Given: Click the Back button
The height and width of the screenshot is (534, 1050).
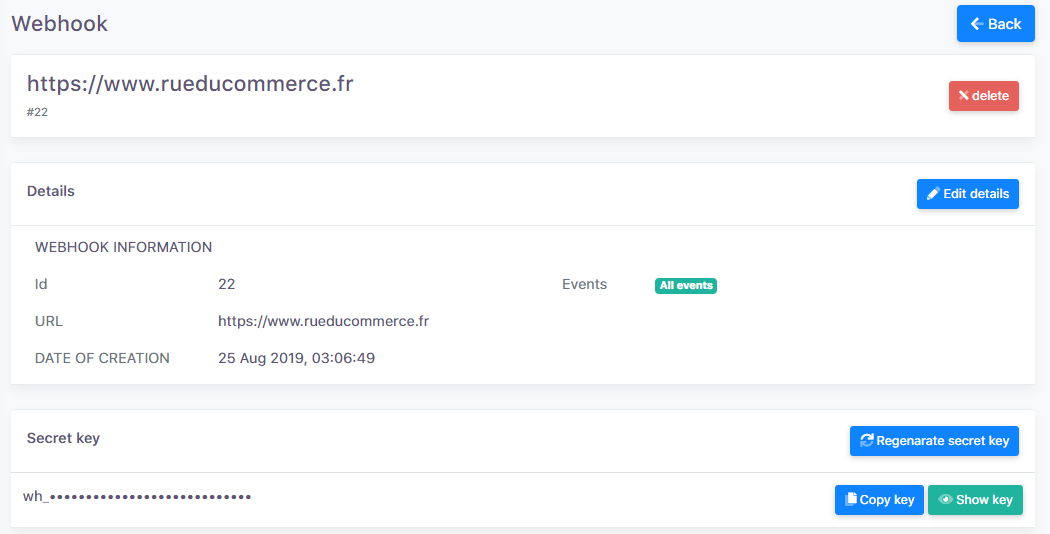Looking at the screenshot, I should click(x=995, y=23).
